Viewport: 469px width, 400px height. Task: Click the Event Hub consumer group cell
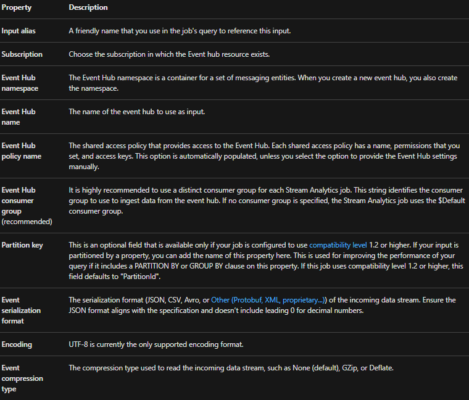[27, 206]
